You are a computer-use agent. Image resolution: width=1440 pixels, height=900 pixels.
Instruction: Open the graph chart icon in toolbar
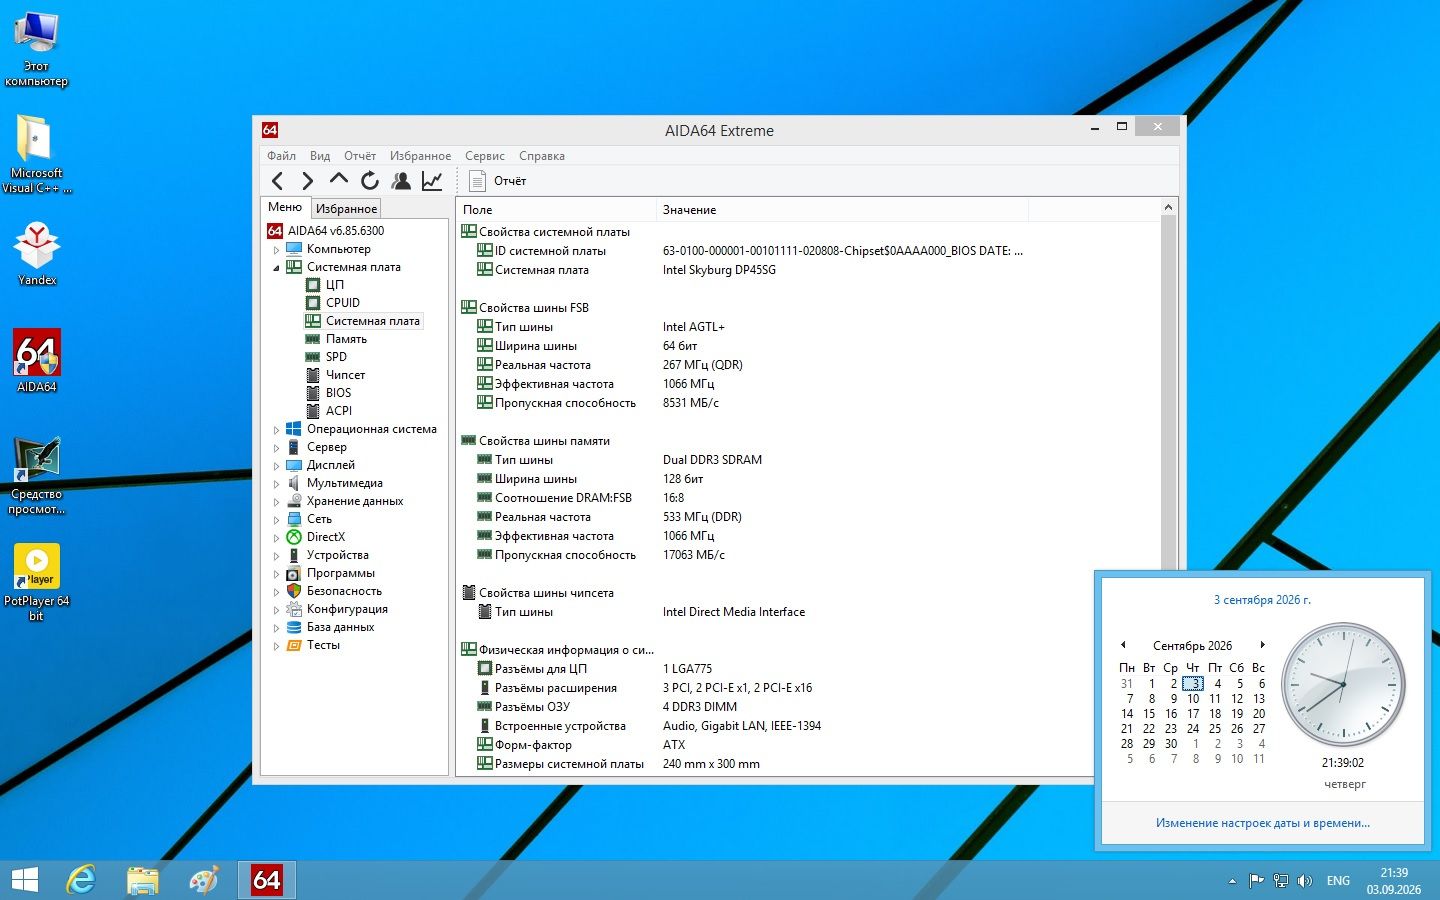(432, 181)
